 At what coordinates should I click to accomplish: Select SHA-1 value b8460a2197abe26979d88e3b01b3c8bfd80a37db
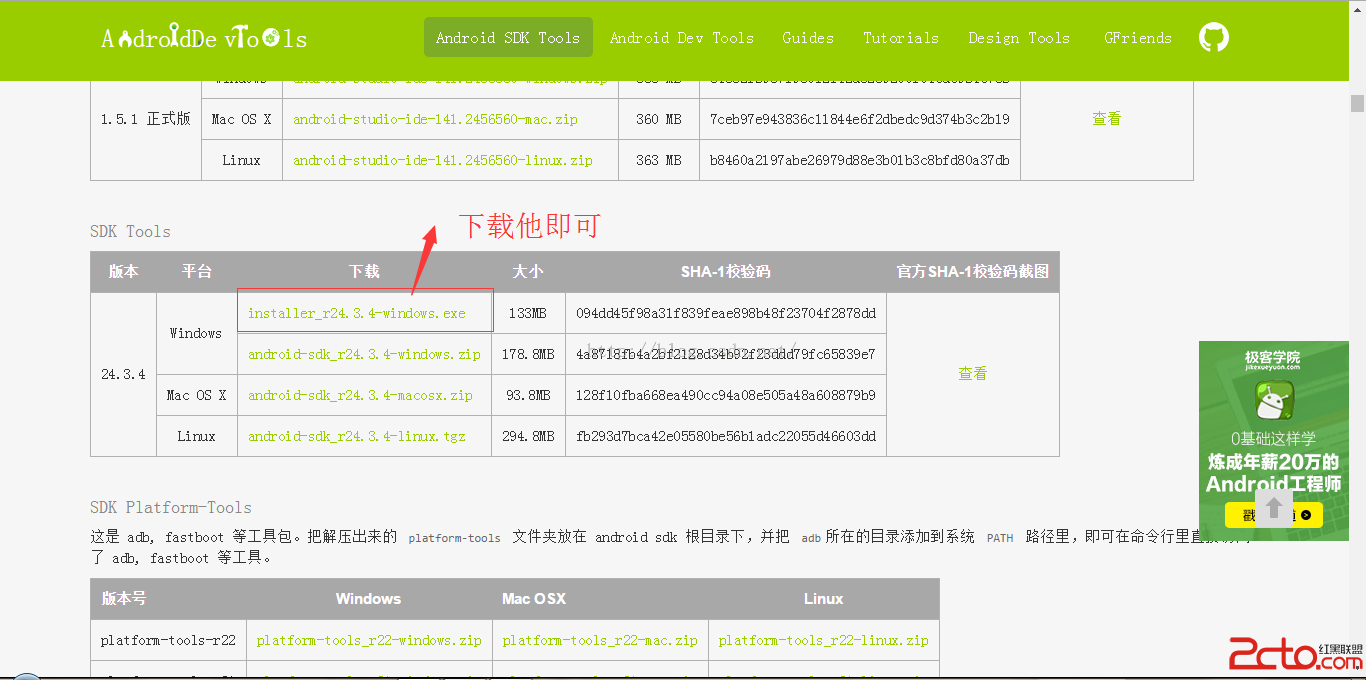(860, 160)
